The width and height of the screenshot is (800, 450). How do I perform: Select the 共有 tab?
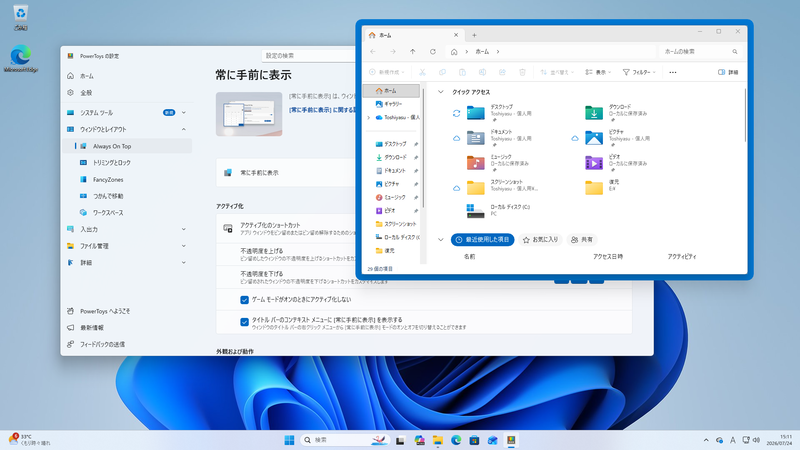pos(582,240)
